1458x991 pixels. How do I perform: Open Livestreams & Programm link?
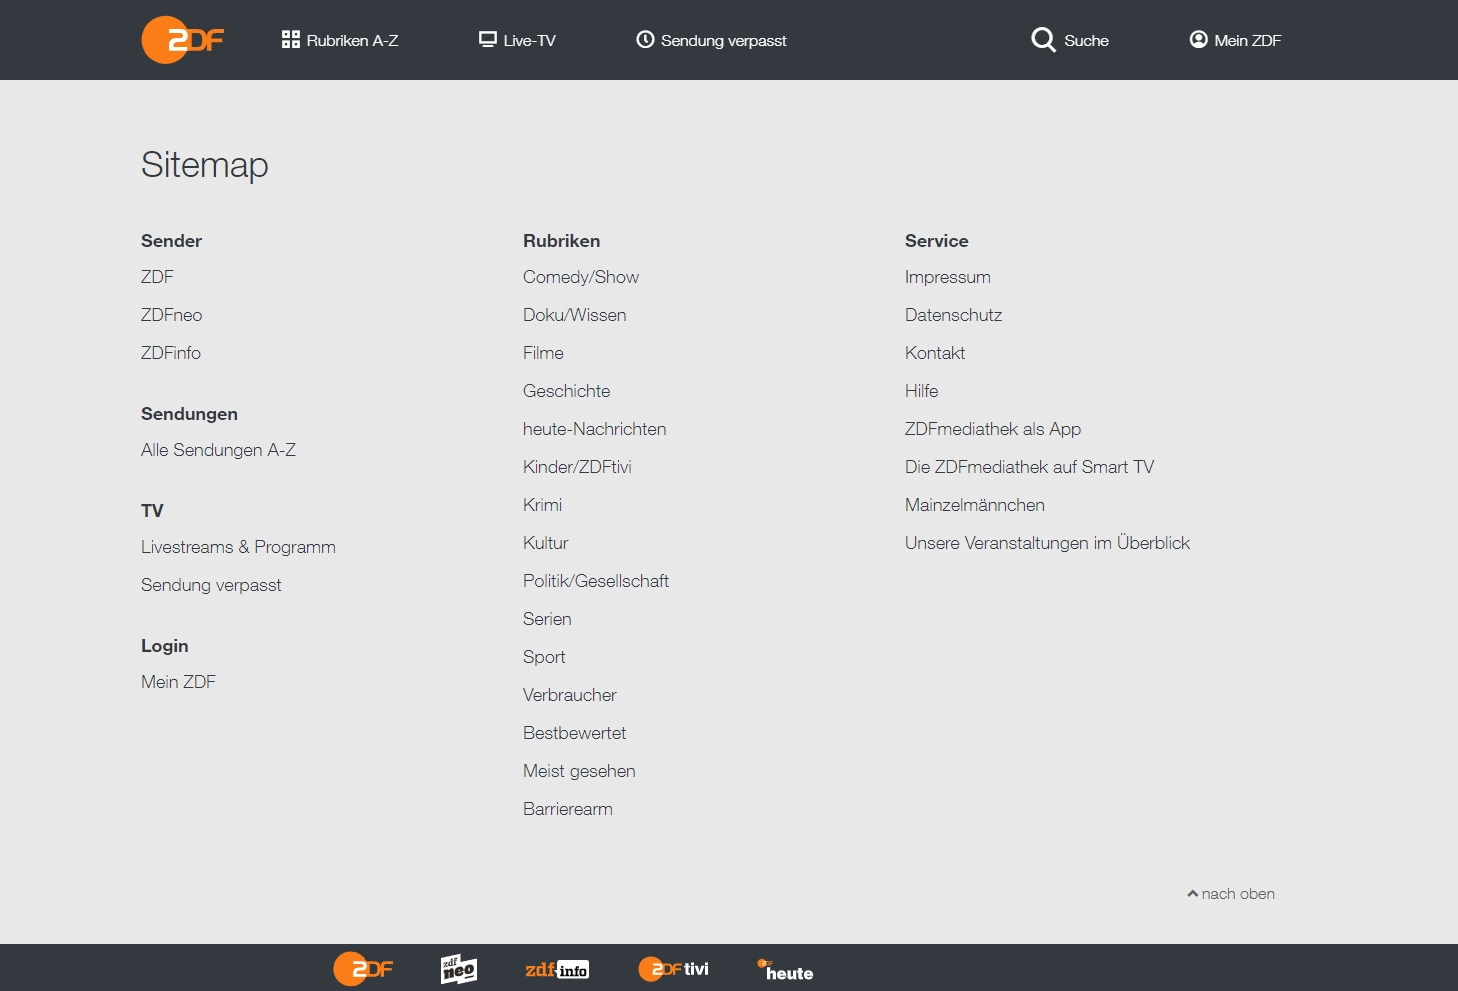(x=238, y=547)
